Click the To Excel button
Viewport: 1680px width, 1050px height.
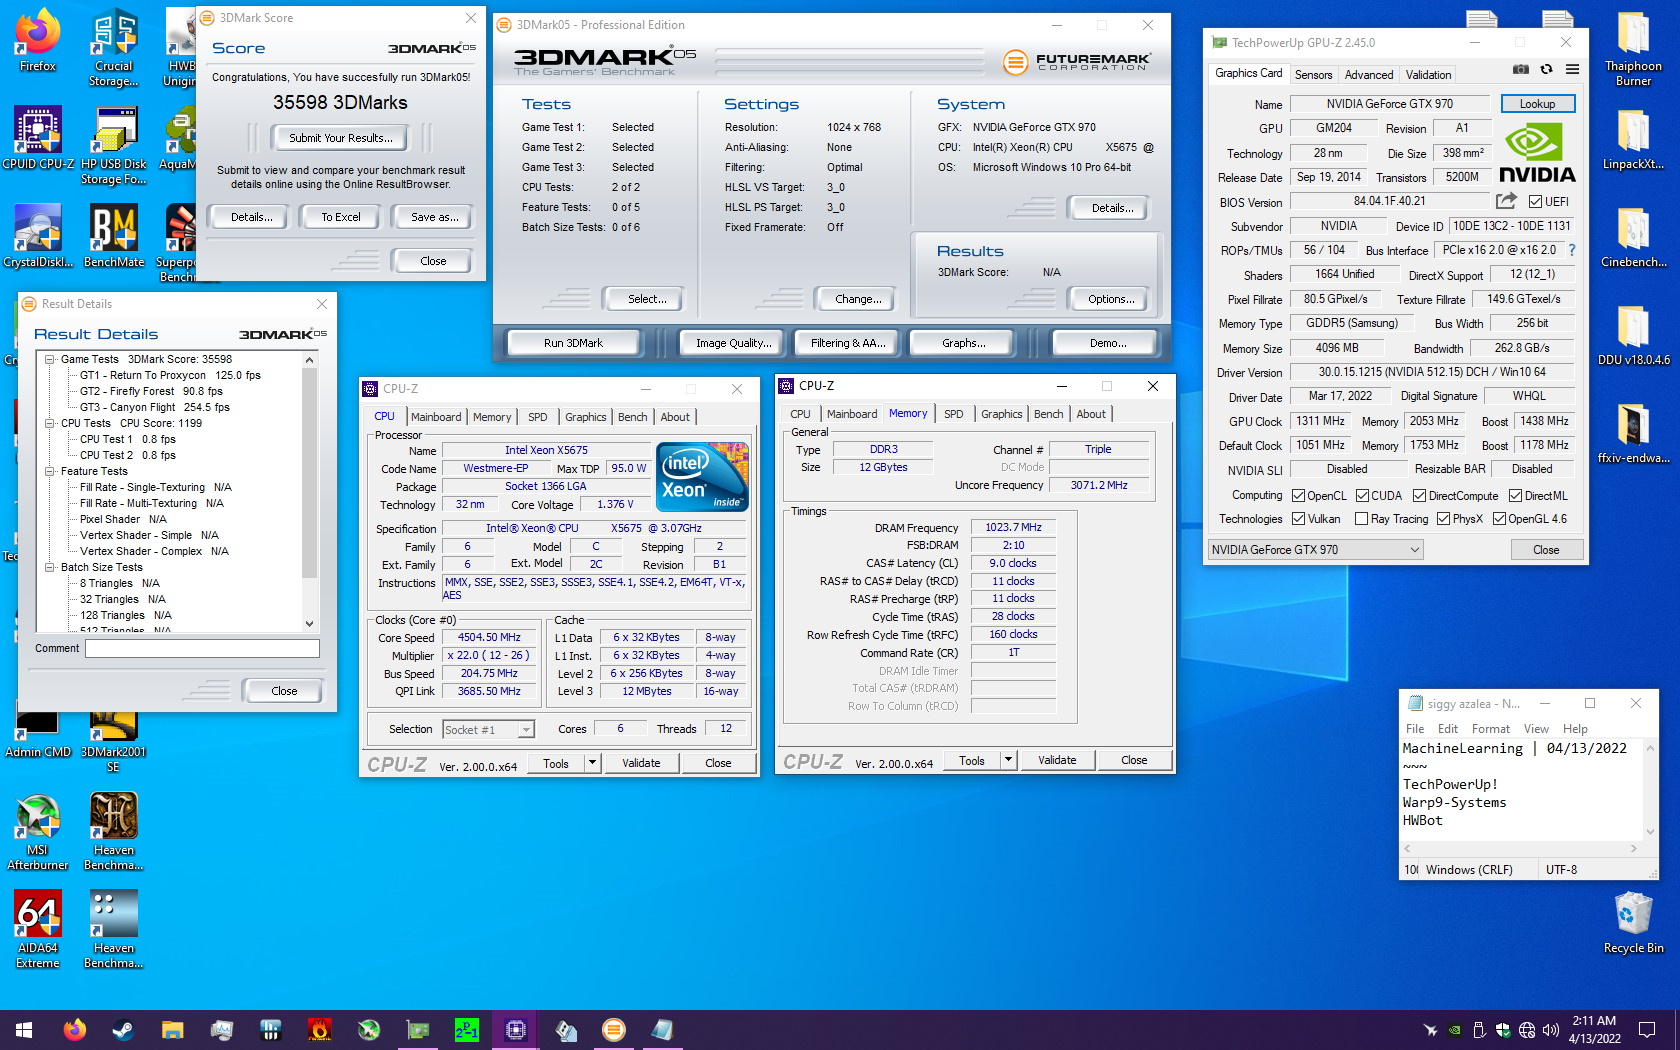pos(340,217)
